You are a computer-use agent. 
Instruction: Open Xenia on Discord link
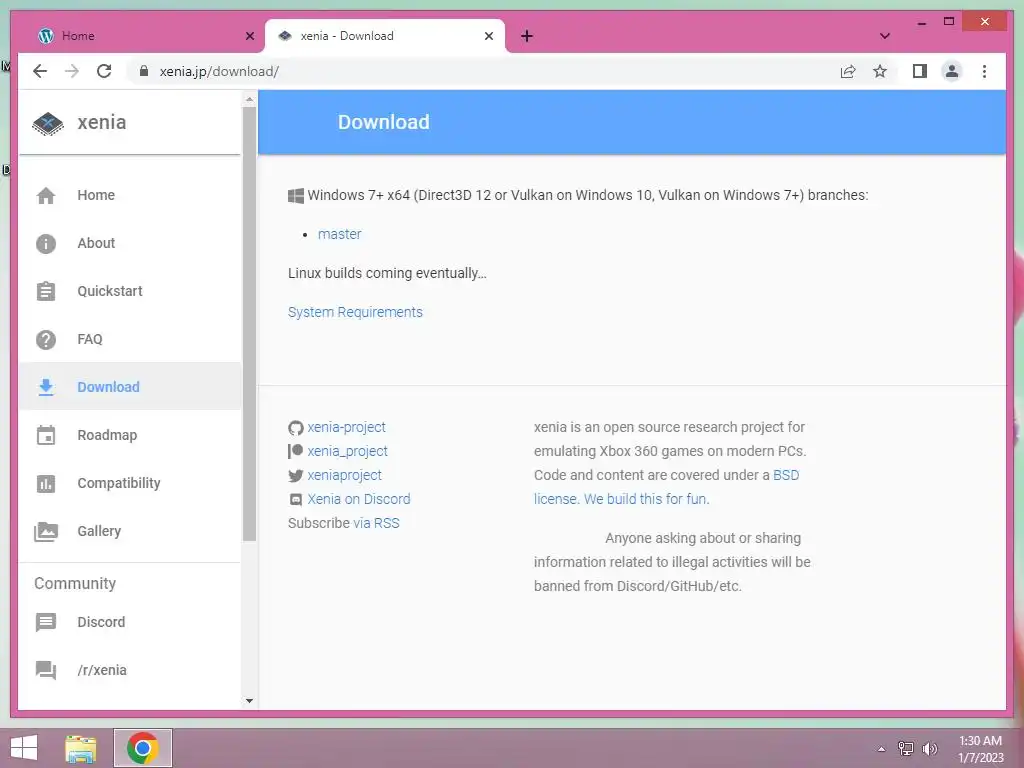[359, 500]
